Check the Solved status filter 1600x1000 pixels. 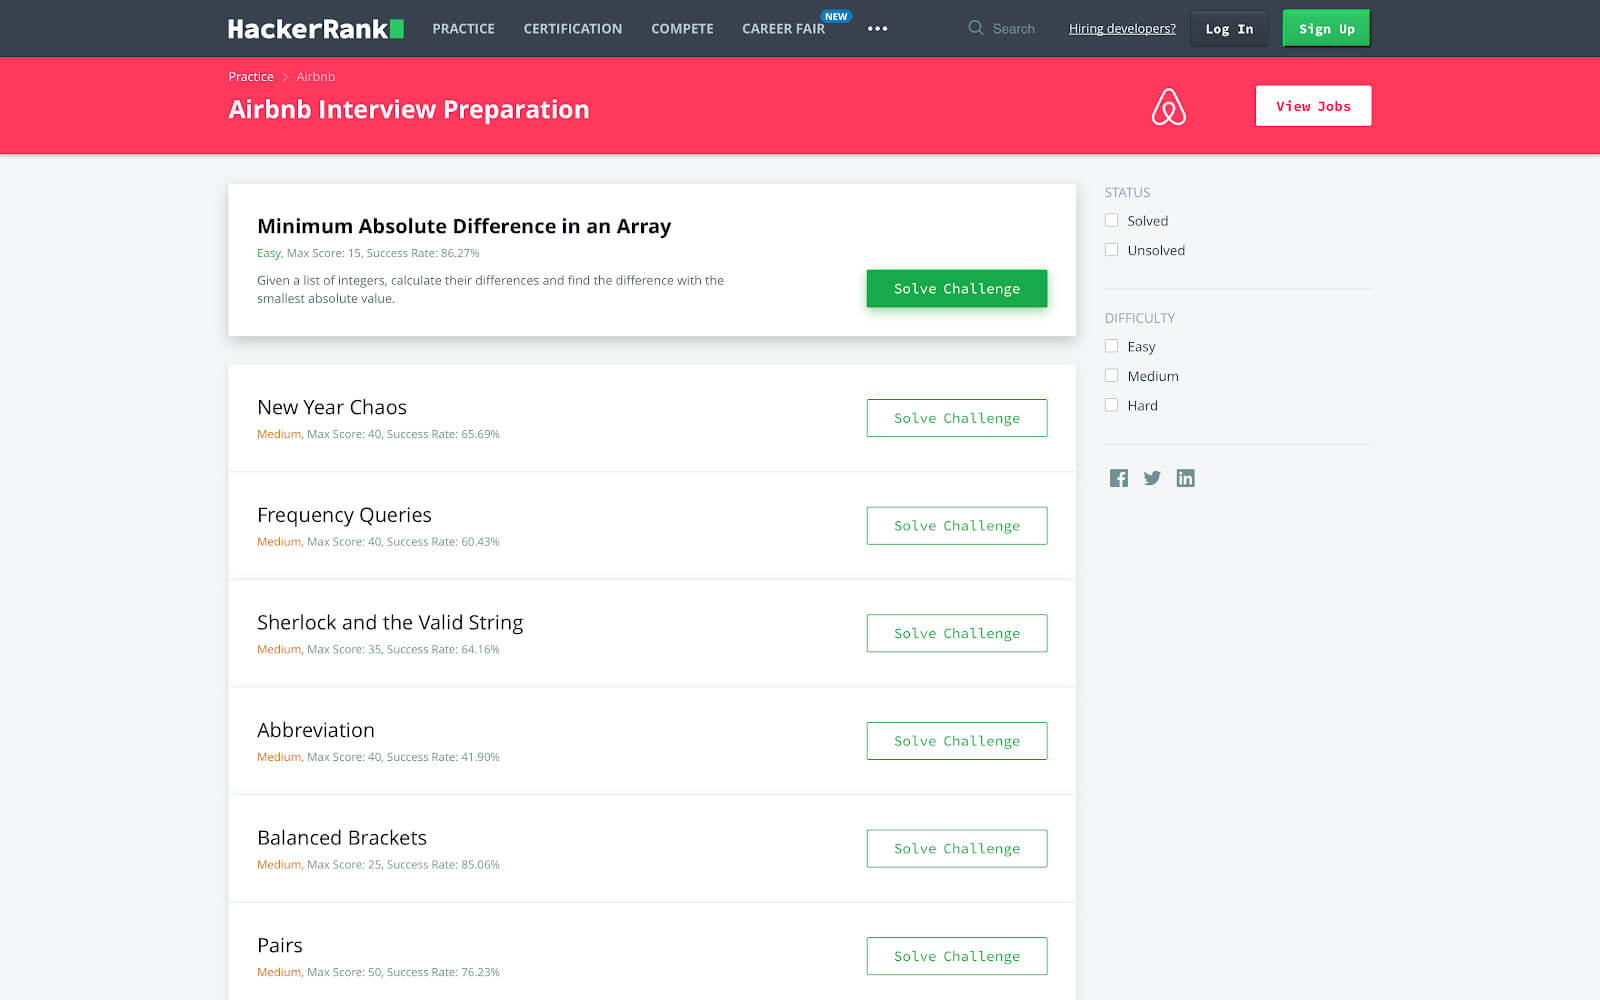point(1111,220)
